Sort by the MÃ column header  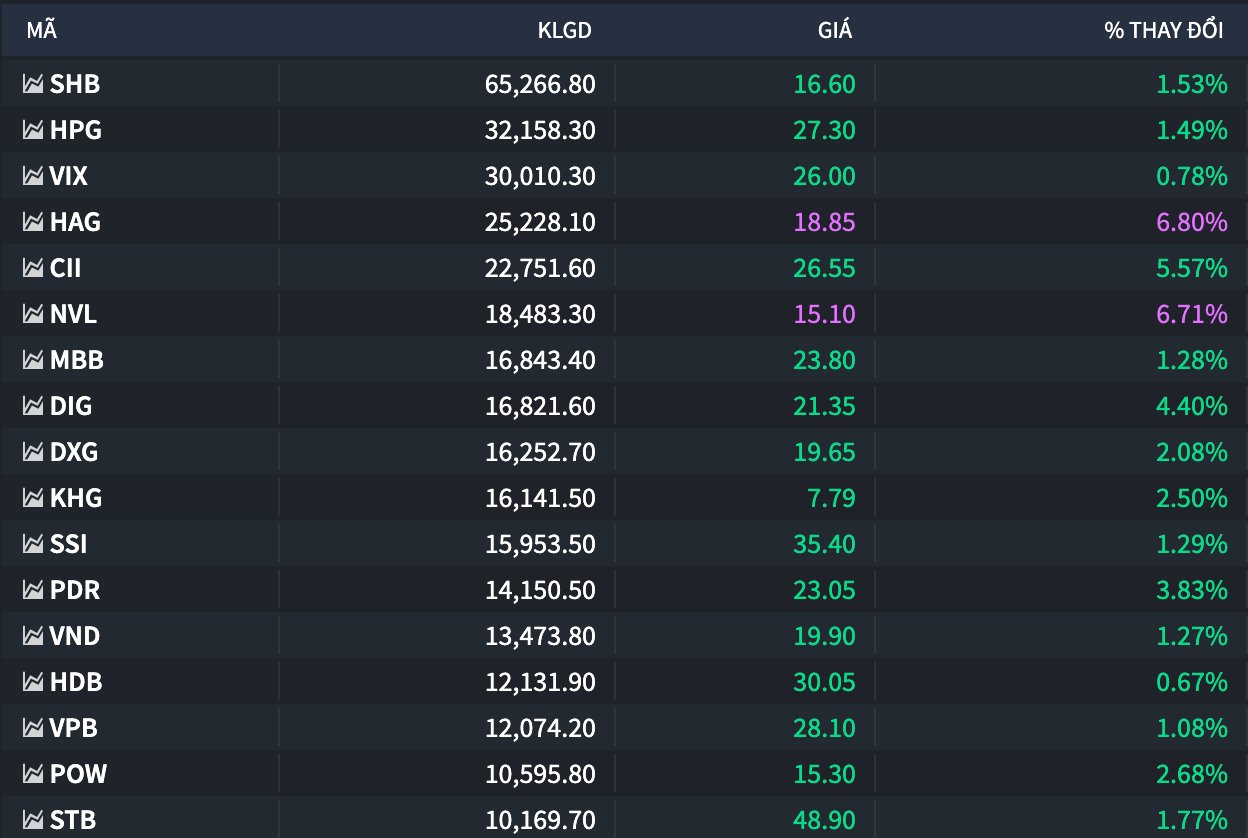pyautogui.click(x=42, y=30)
